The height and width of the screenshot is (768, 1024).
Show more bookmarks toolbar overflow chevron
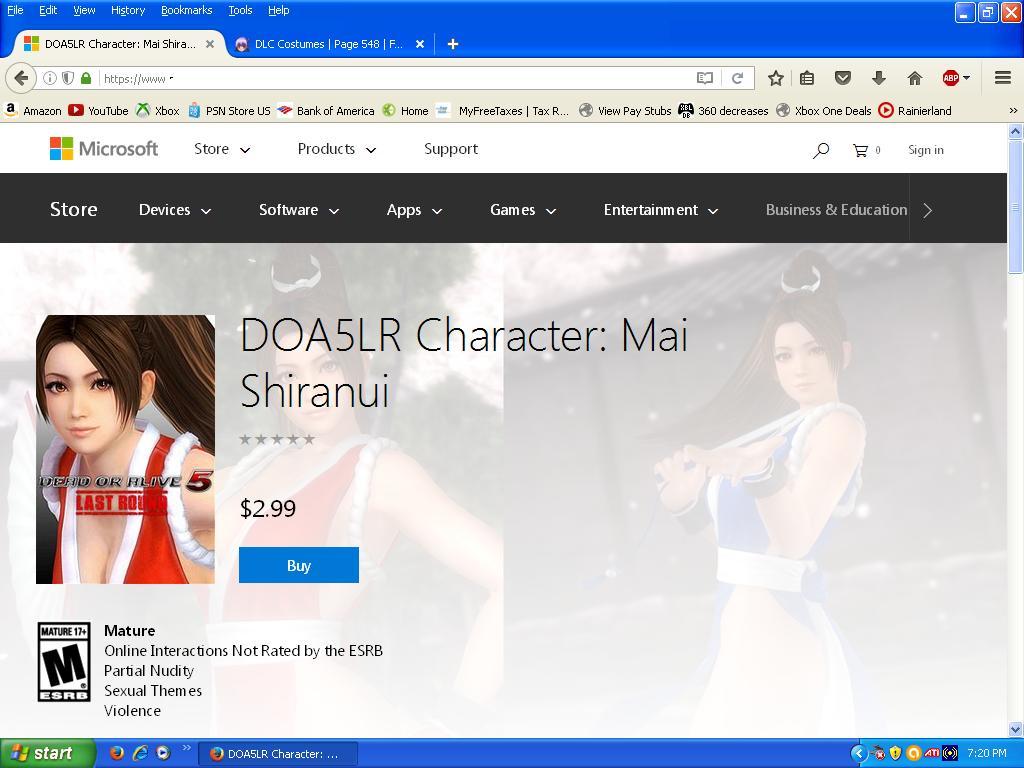(1013, 110)
